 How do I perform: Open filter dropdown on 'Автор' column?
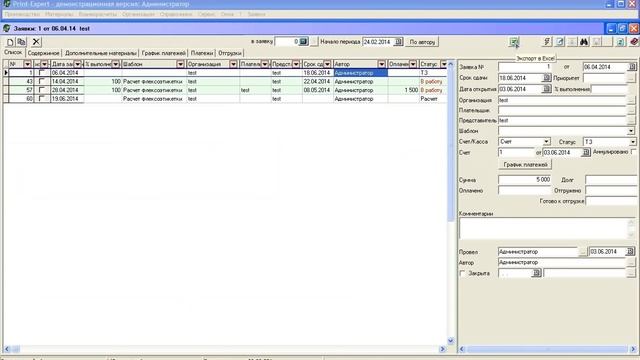tap(382, 64)
